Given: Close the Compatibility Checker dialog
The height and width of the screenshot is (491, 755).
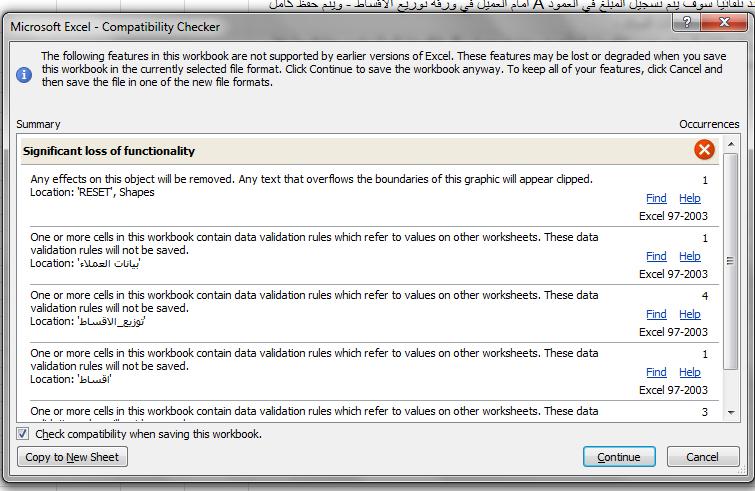Looking at the screenshot, I should click(x=724, y=22).
